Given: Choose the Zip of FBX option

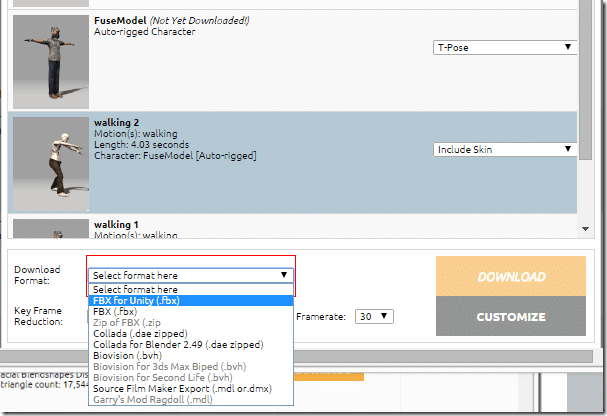Looking at the screenshot, I should 190,322.
